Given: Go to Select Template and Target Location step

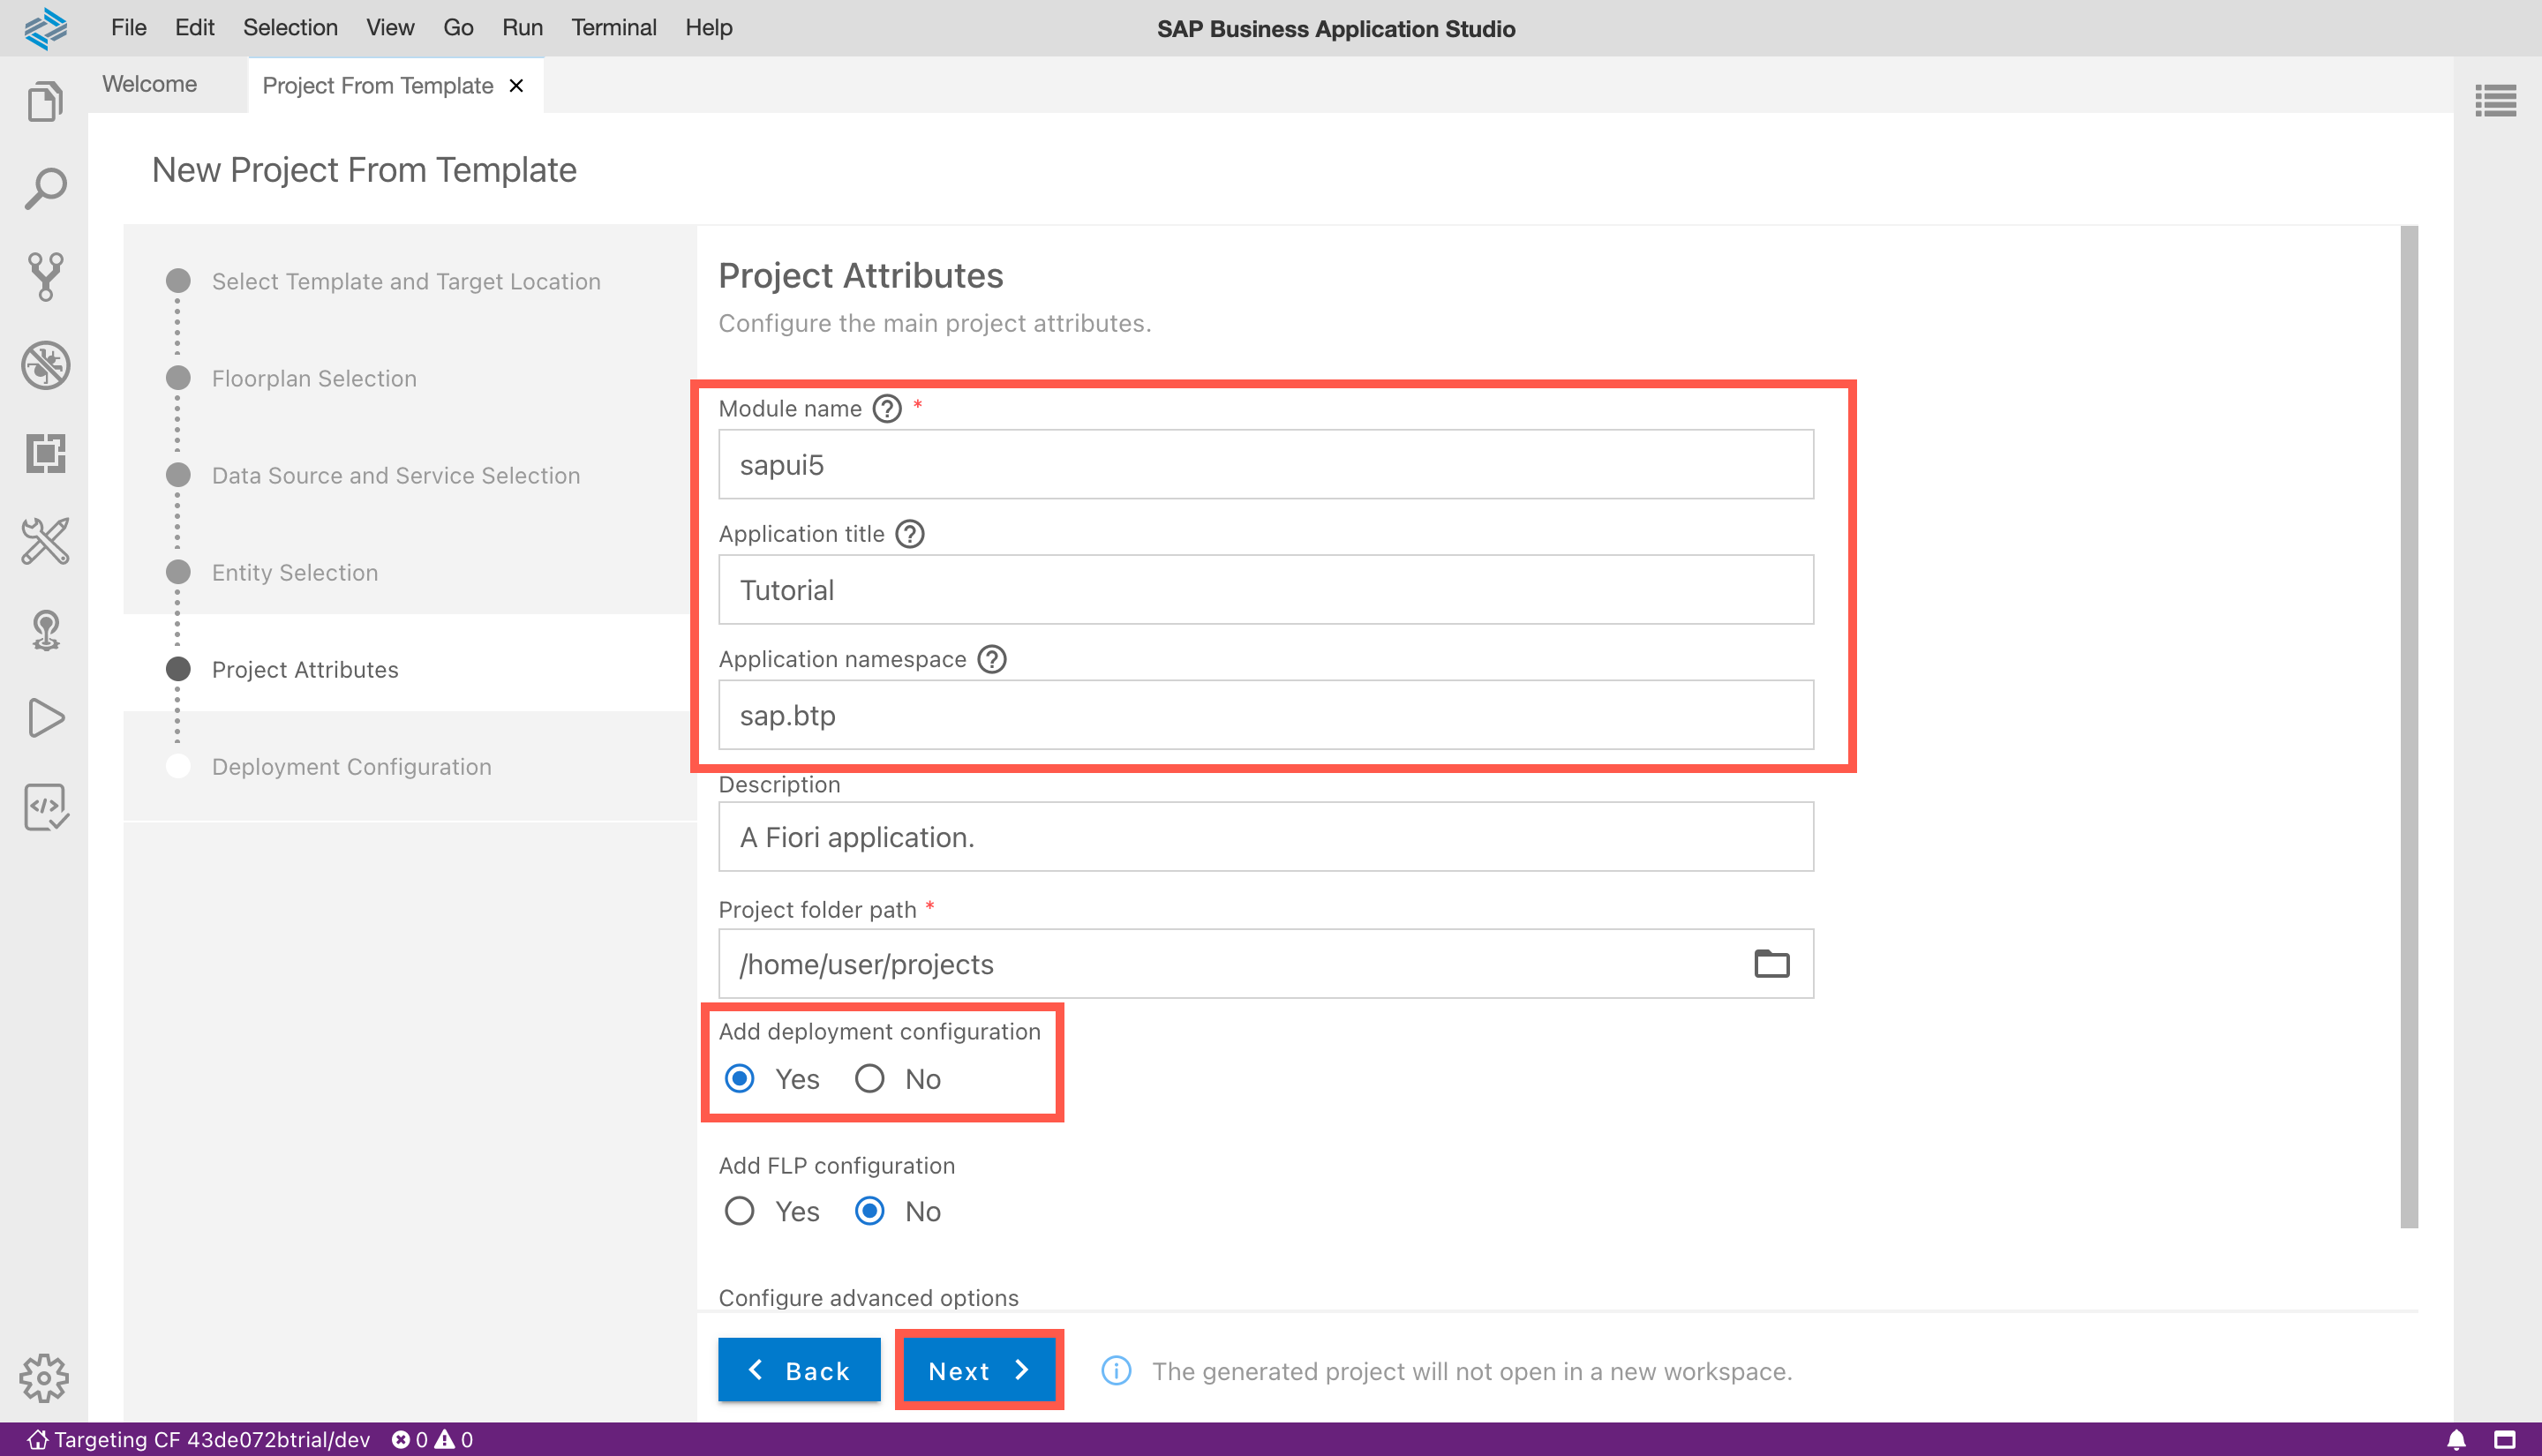Looking at the screenshot, I should [x=406, y=282].
